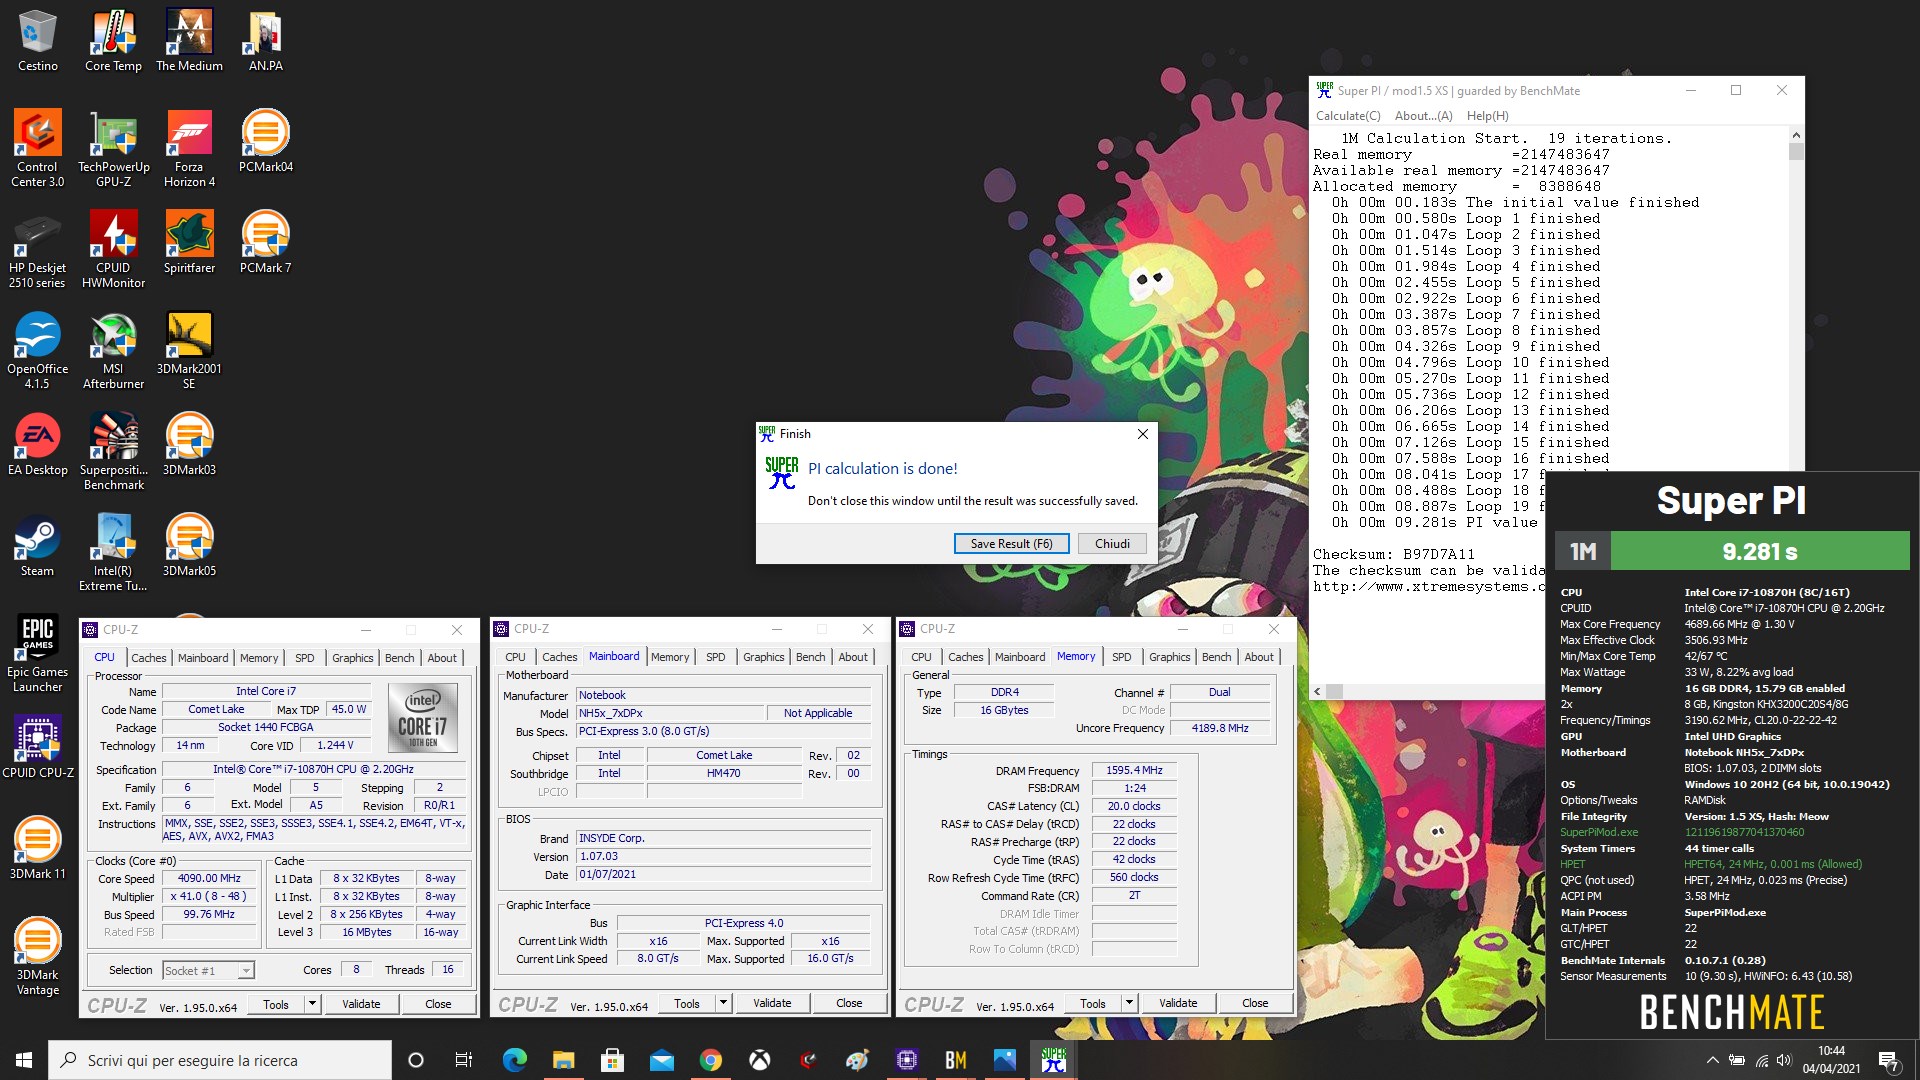Open Control Center 3.0 shortcut

pyautogui.click(x=37, y=148)
